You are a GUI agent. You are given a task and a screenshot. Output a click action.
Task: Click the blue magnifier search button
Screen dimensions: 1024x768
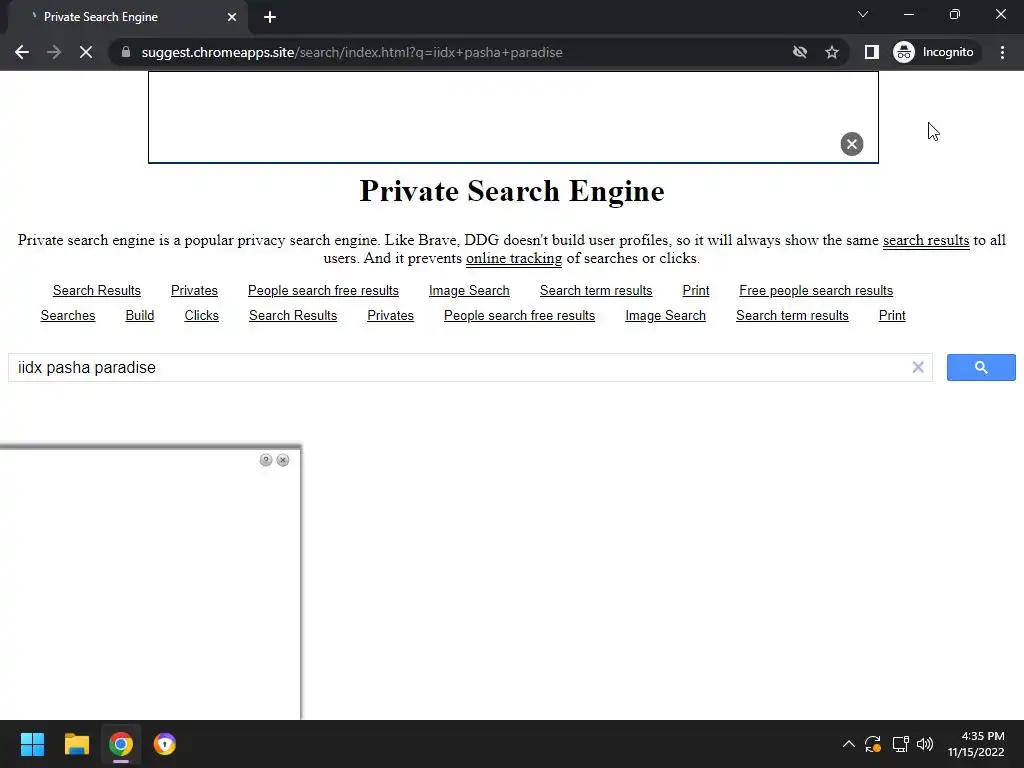point(981,367)
